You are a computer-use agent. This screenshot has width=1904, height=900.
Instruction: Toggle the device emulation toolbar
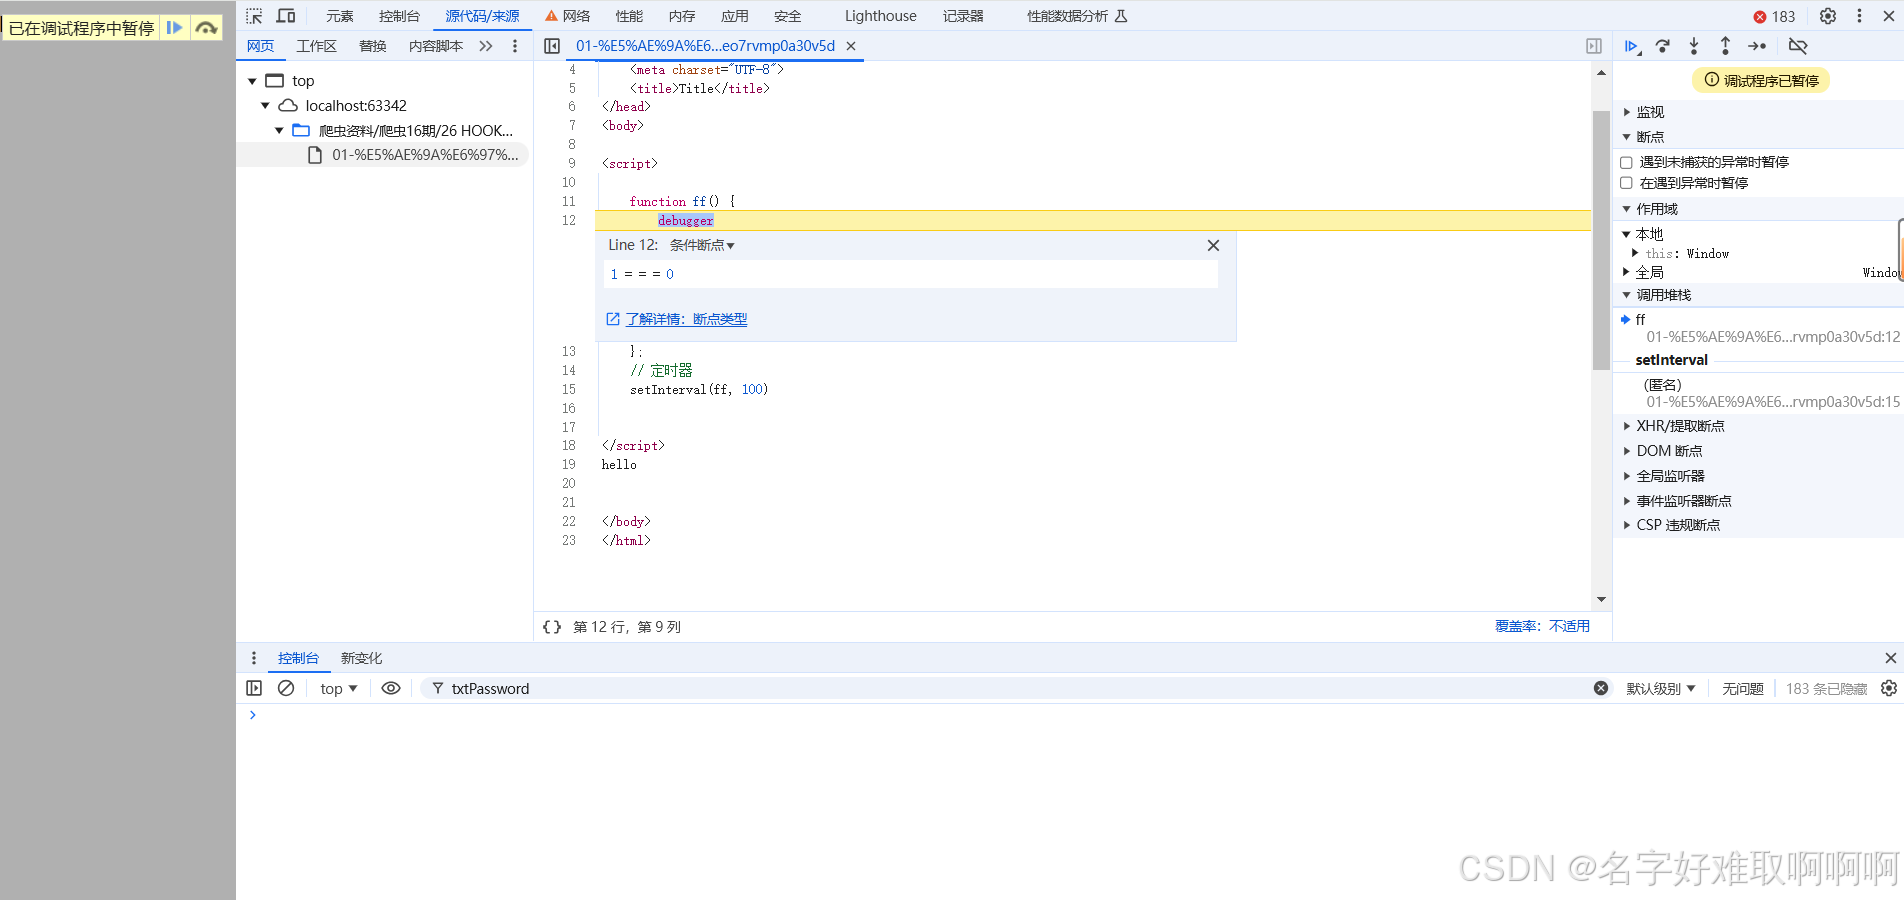tap(285, 16)
